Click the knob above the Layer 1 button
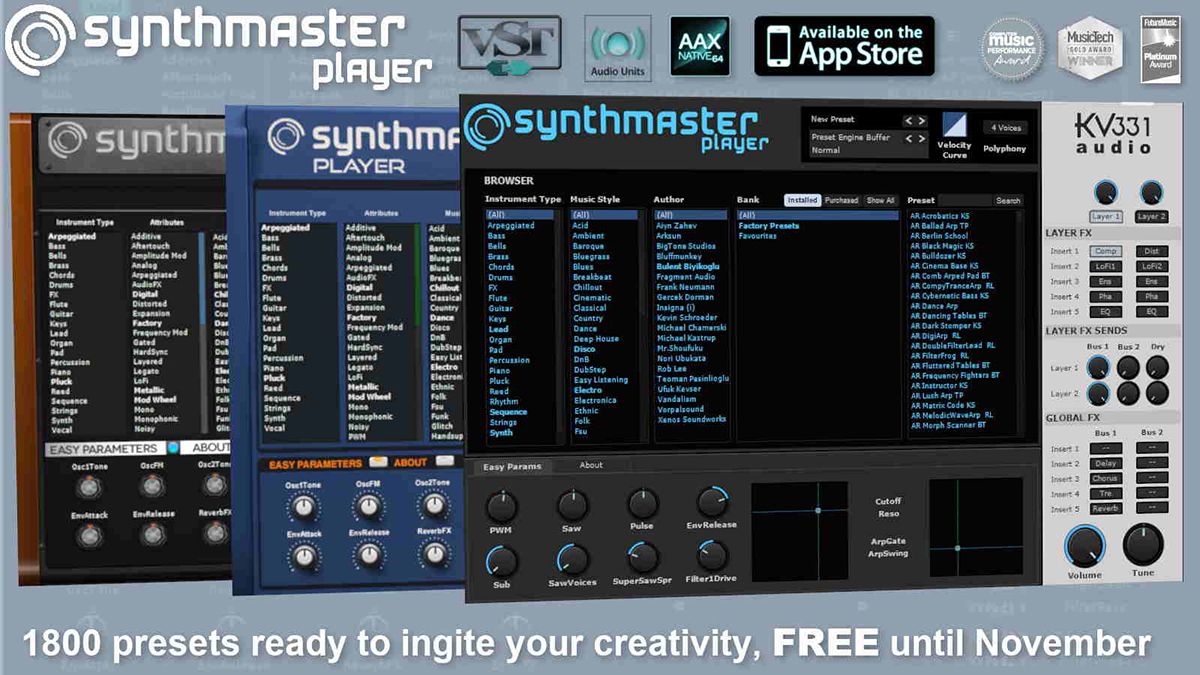This screenshot has height=675, width=1200. pyautogui.click(x=1105, y=192)
